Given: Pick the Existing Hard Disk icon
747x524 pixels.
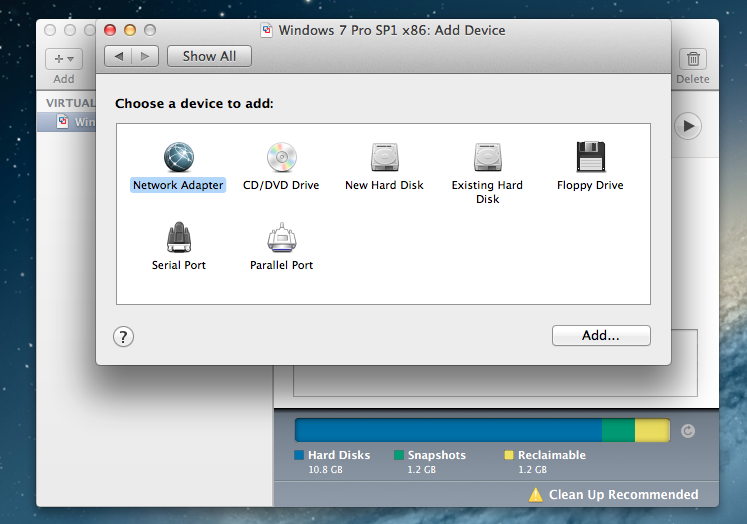Looking at the screenshot, I should [487, 157].
